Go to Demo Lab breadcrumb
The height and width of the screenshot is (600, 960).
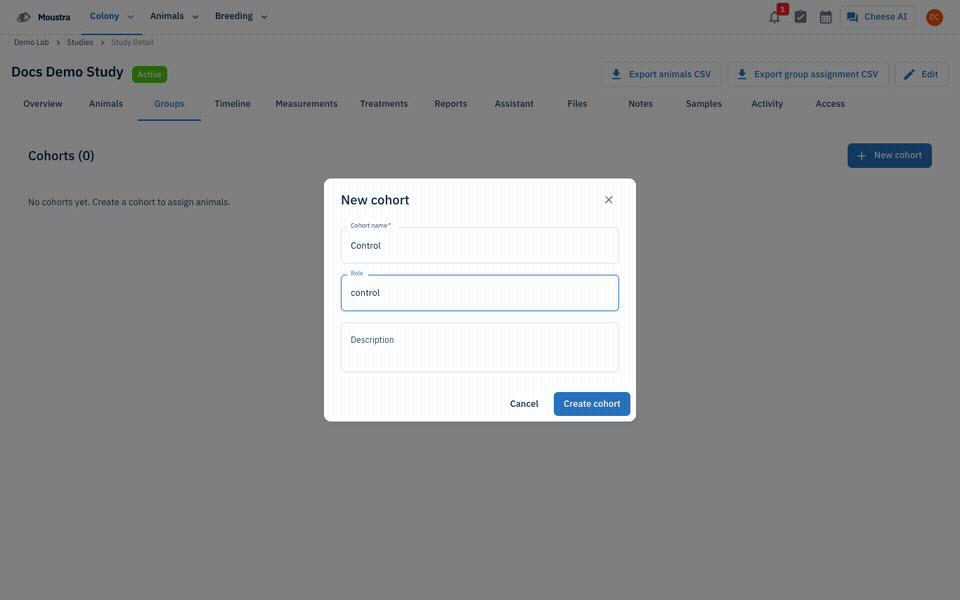click(31, 42)
